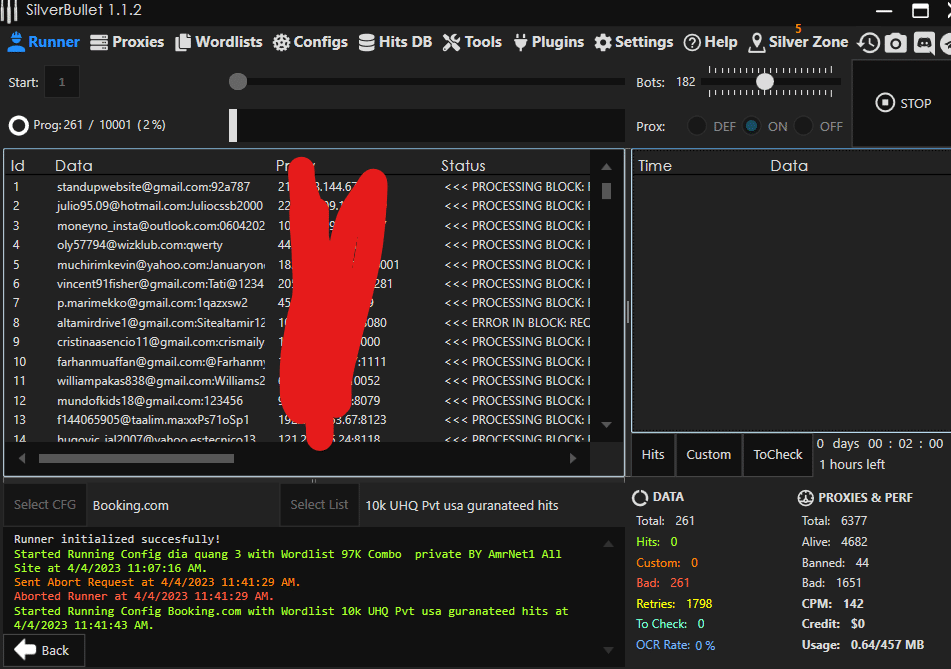Click the Silver Zone map pin icon

(756, 42)
